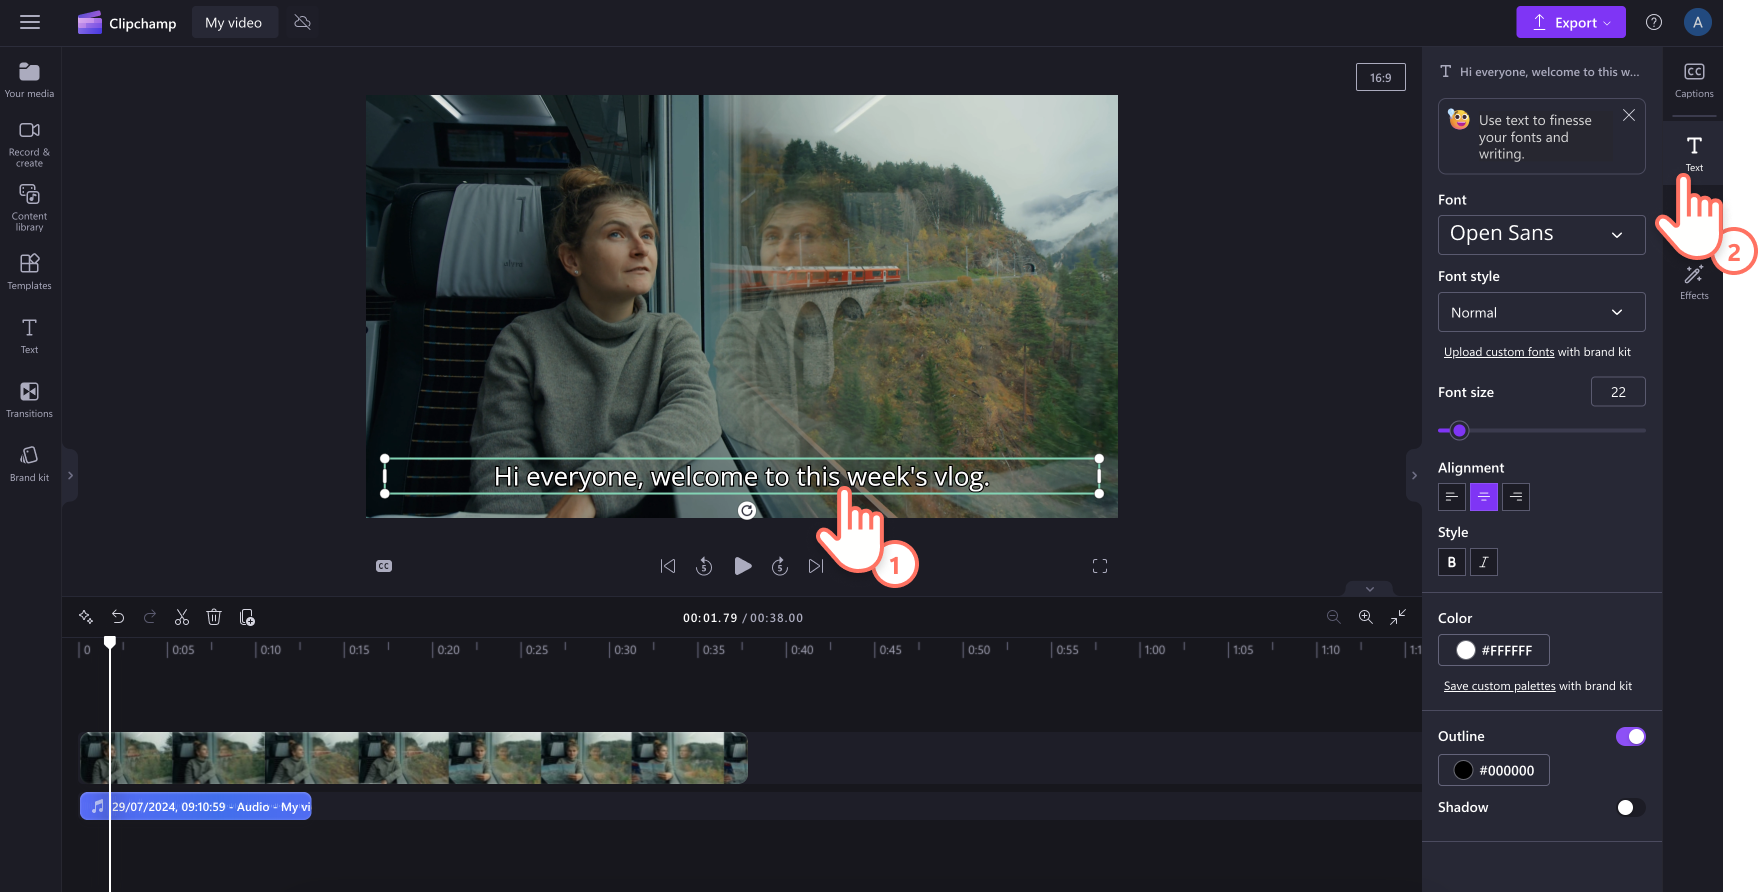This screenshot has height=892, width=1758.
Task: Forward five seconds
Action: pos(780,566)
